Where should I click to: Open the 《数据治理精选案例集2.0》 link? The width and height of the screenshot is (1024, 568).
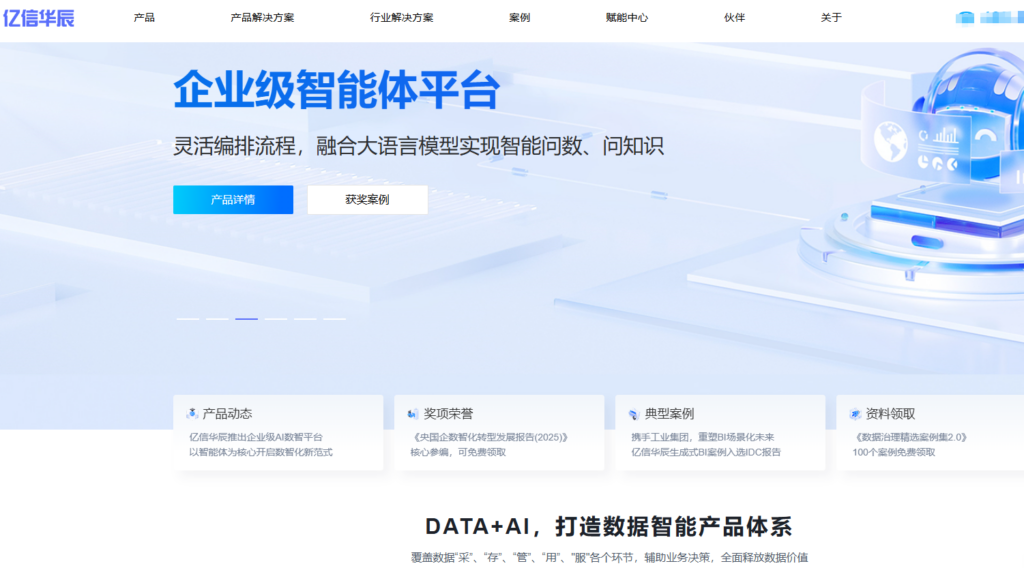pyautogui.click(x=910, y=437)
